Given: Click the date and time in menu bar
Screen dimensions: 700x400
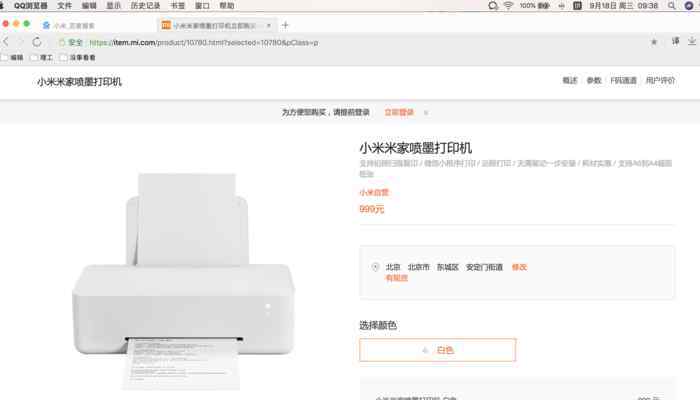Looking at the screenshot, I should pyautogui.click(x=624, y=5).
